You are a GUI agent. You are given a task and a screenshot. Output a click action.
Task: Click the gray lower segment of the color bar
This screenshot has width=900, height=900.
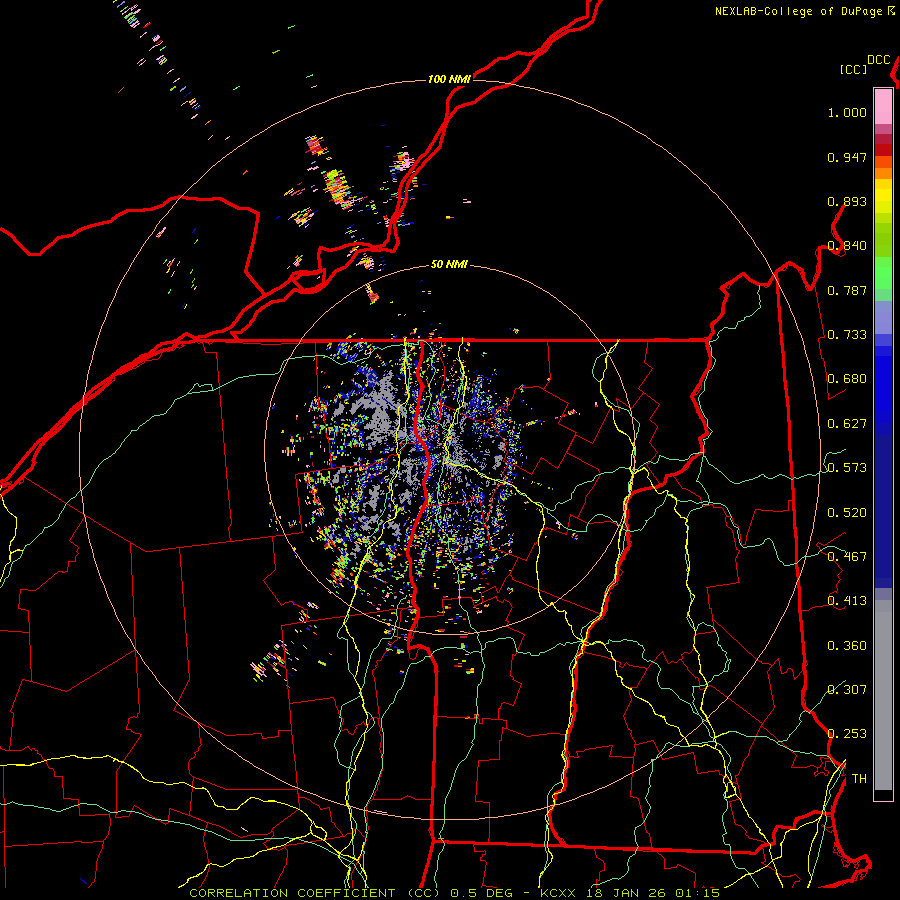click(x=883, y=695)
